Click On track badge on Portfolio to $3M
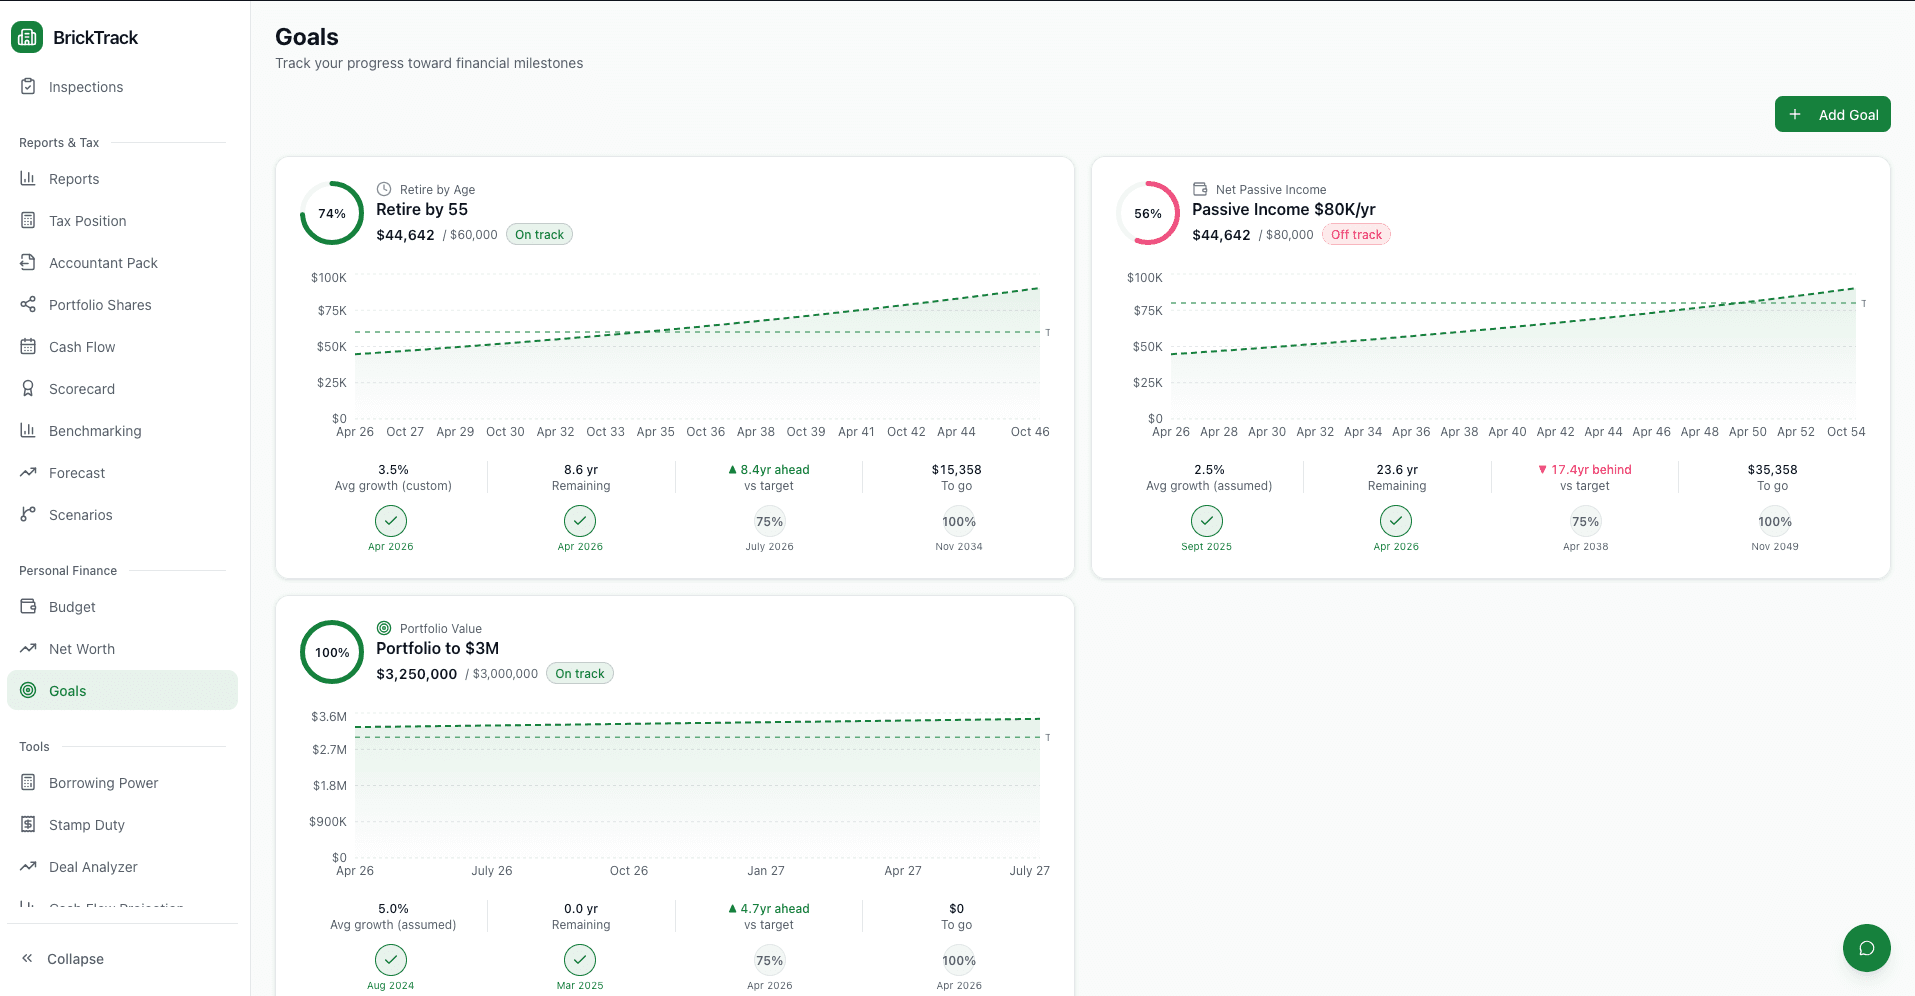The image size is (1915, 996). click(x=580, y=674)
